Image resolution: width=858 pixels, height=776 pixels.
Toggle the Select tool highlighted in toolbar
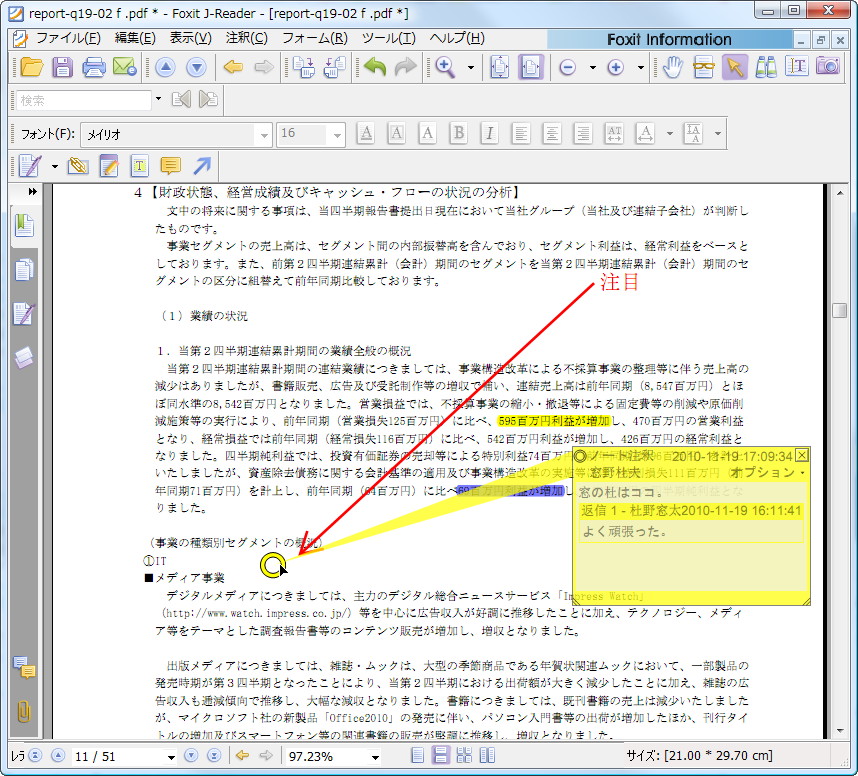[x=735, y=67]
